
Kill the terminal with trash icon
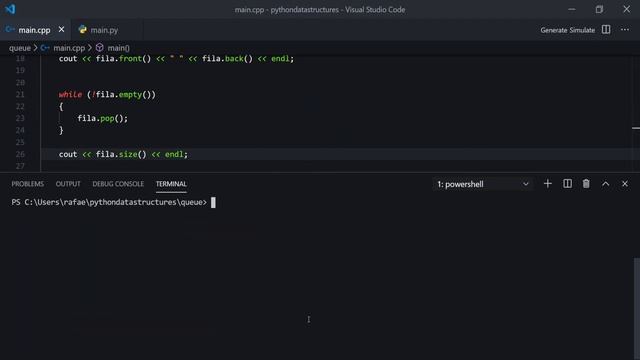586,184
